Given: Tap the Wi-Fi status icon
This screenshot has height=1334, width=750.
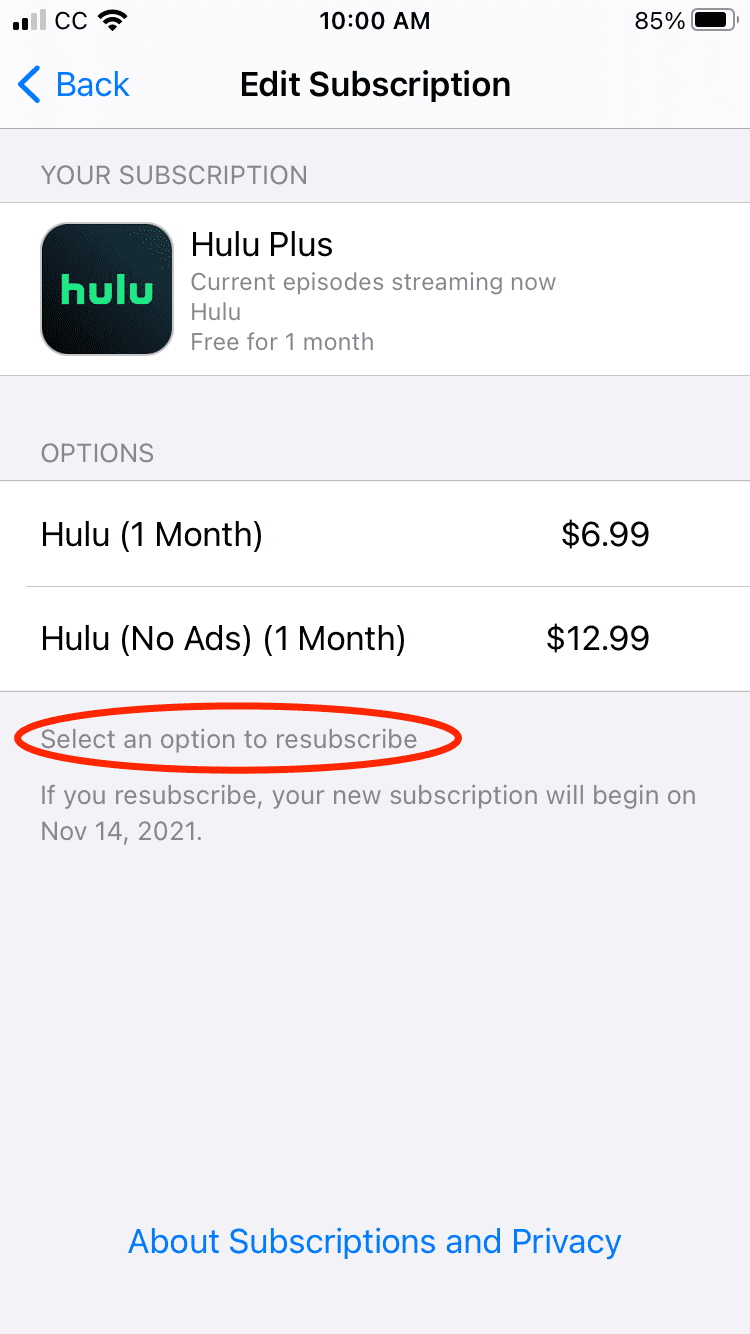Looking at the screenshot, I should click(x=114, y=21).
